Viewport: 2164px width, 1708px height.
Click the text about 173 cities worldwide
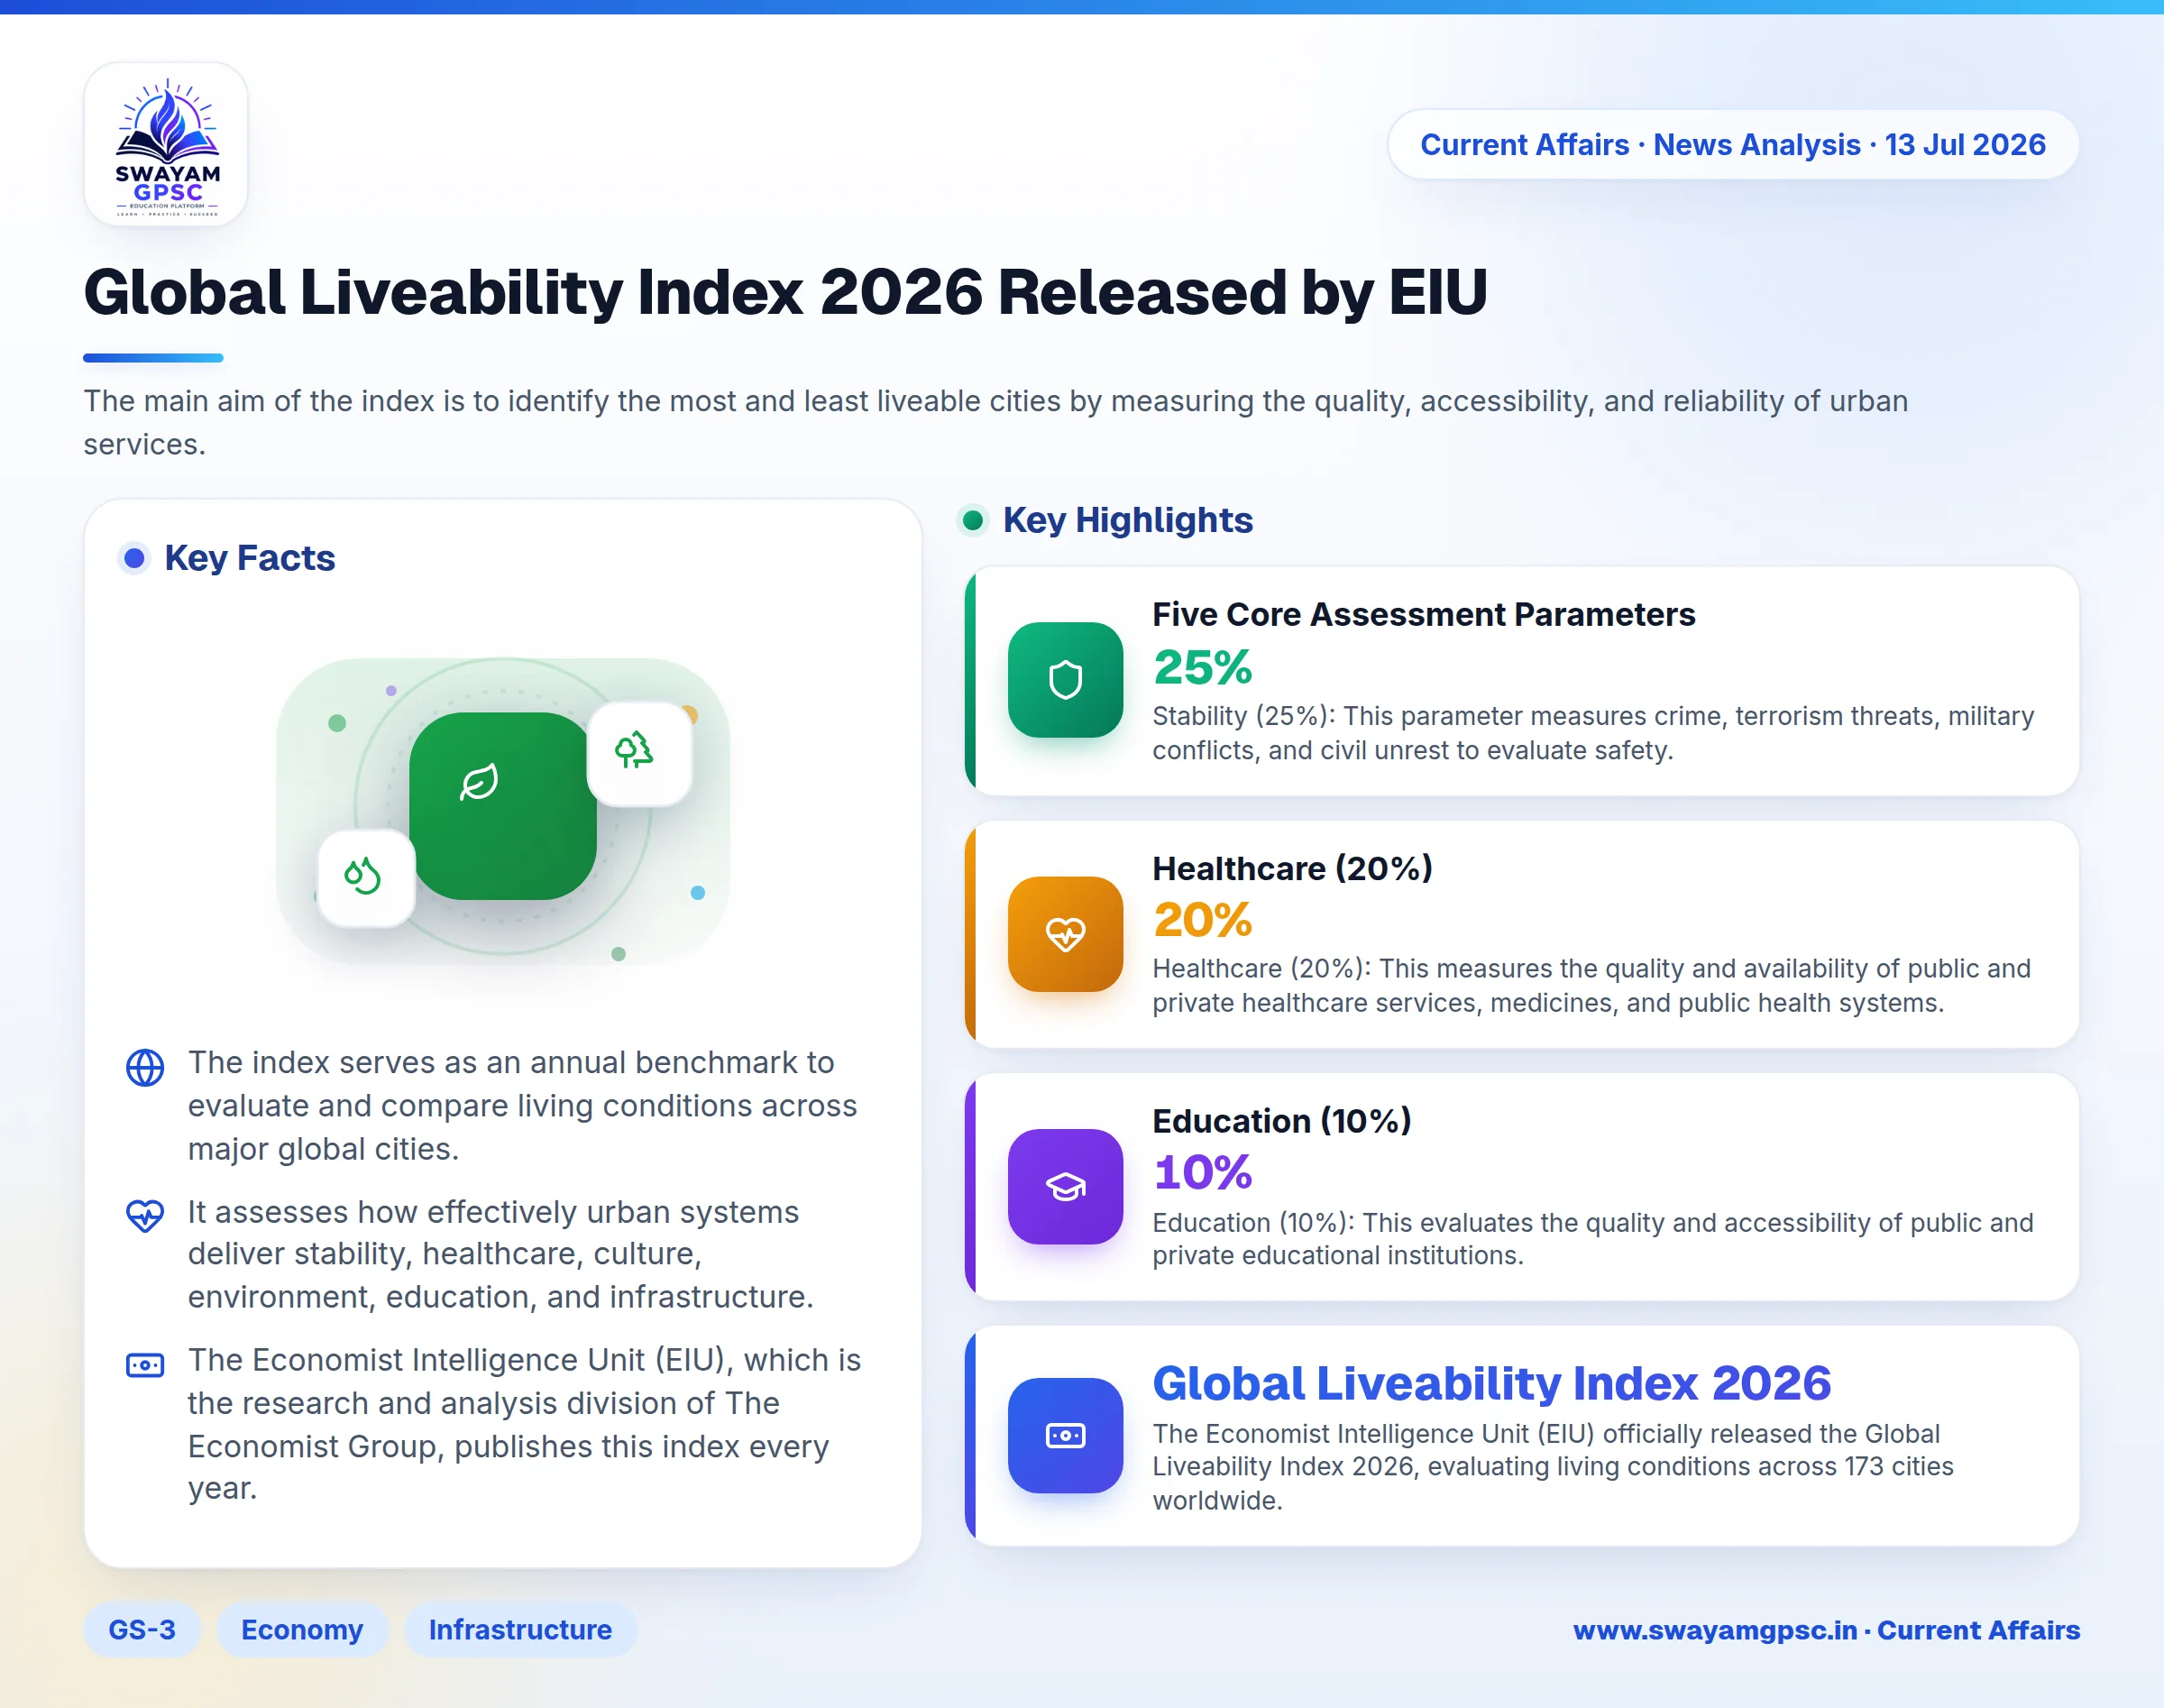pos(1553,1467)
